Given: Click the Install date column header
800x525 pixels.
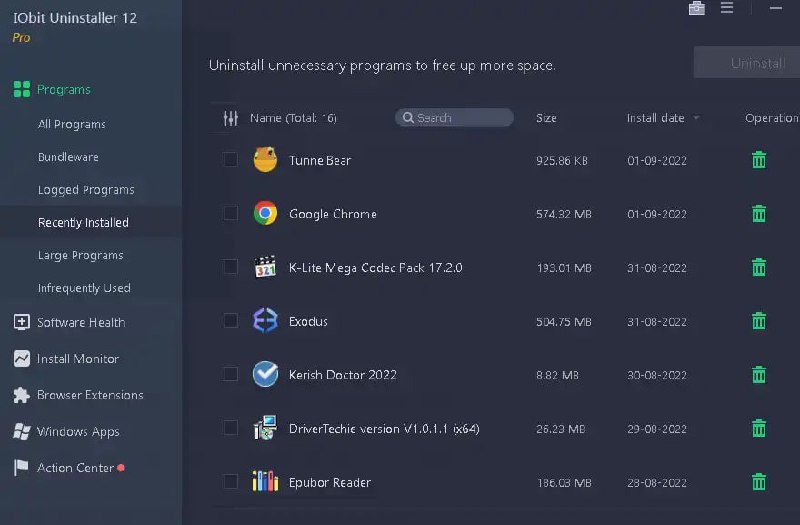Looking at the screenshot, I should click(x=655, y=118).
